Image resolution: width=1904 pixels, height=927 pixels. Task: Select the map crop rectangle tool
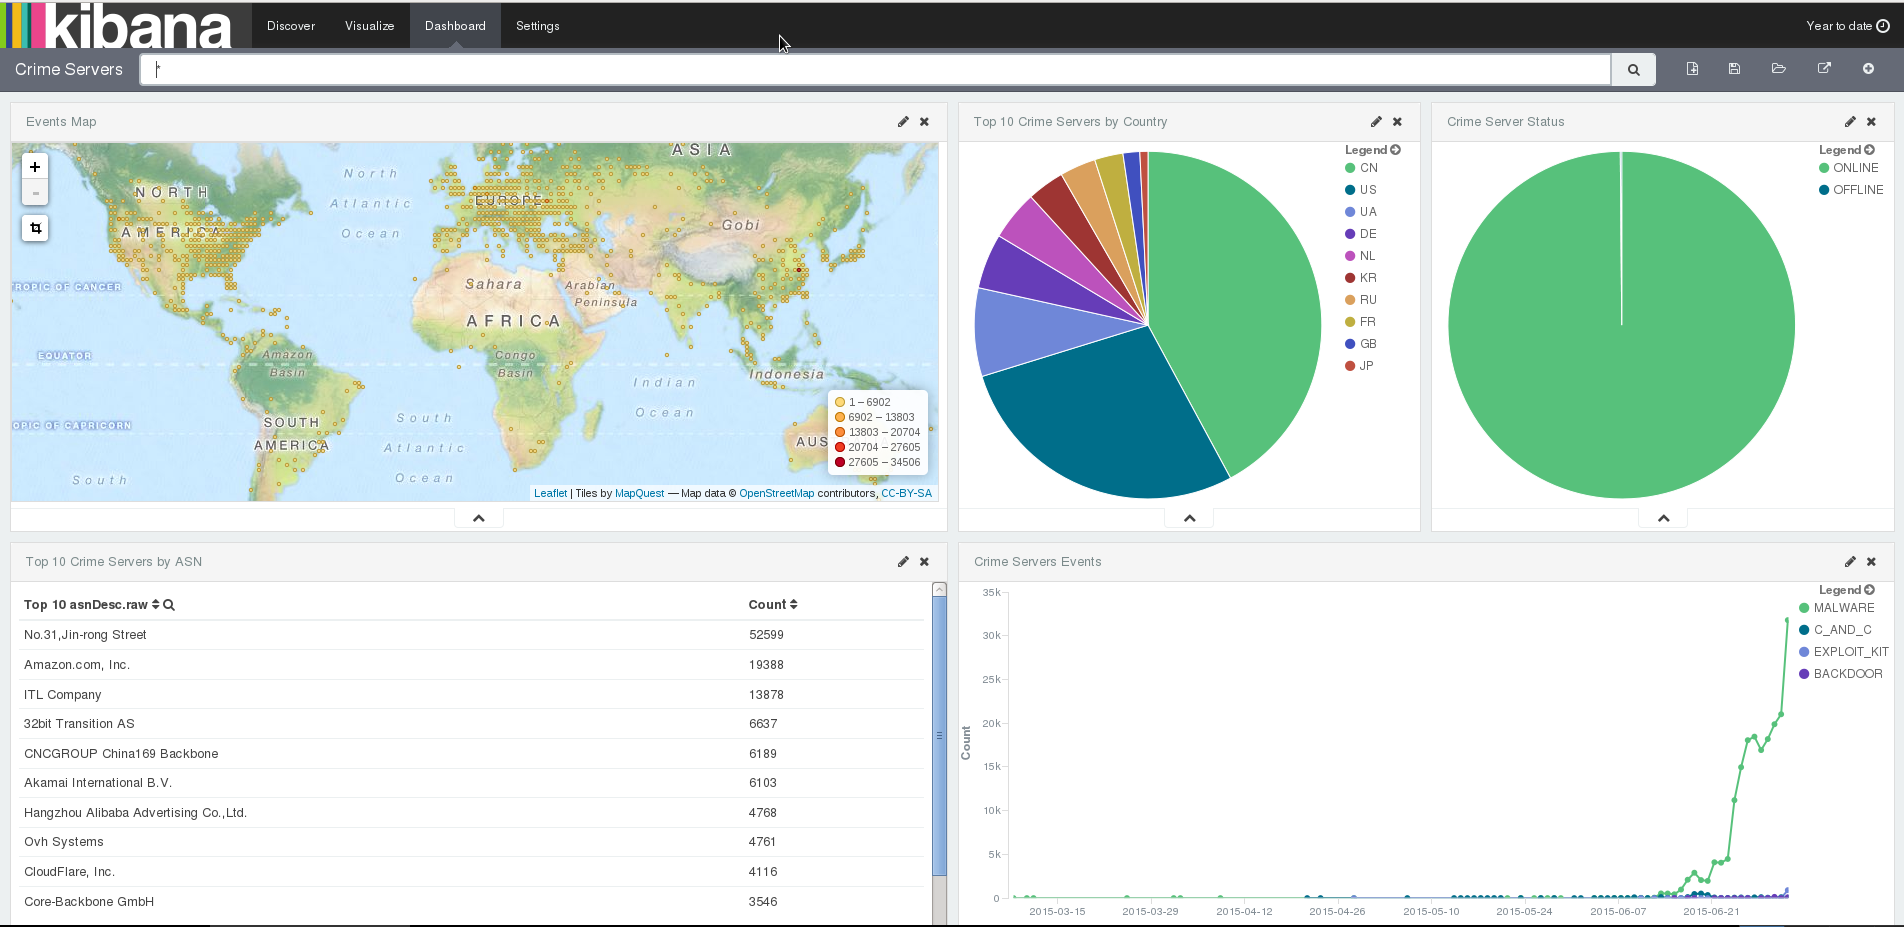35,228
